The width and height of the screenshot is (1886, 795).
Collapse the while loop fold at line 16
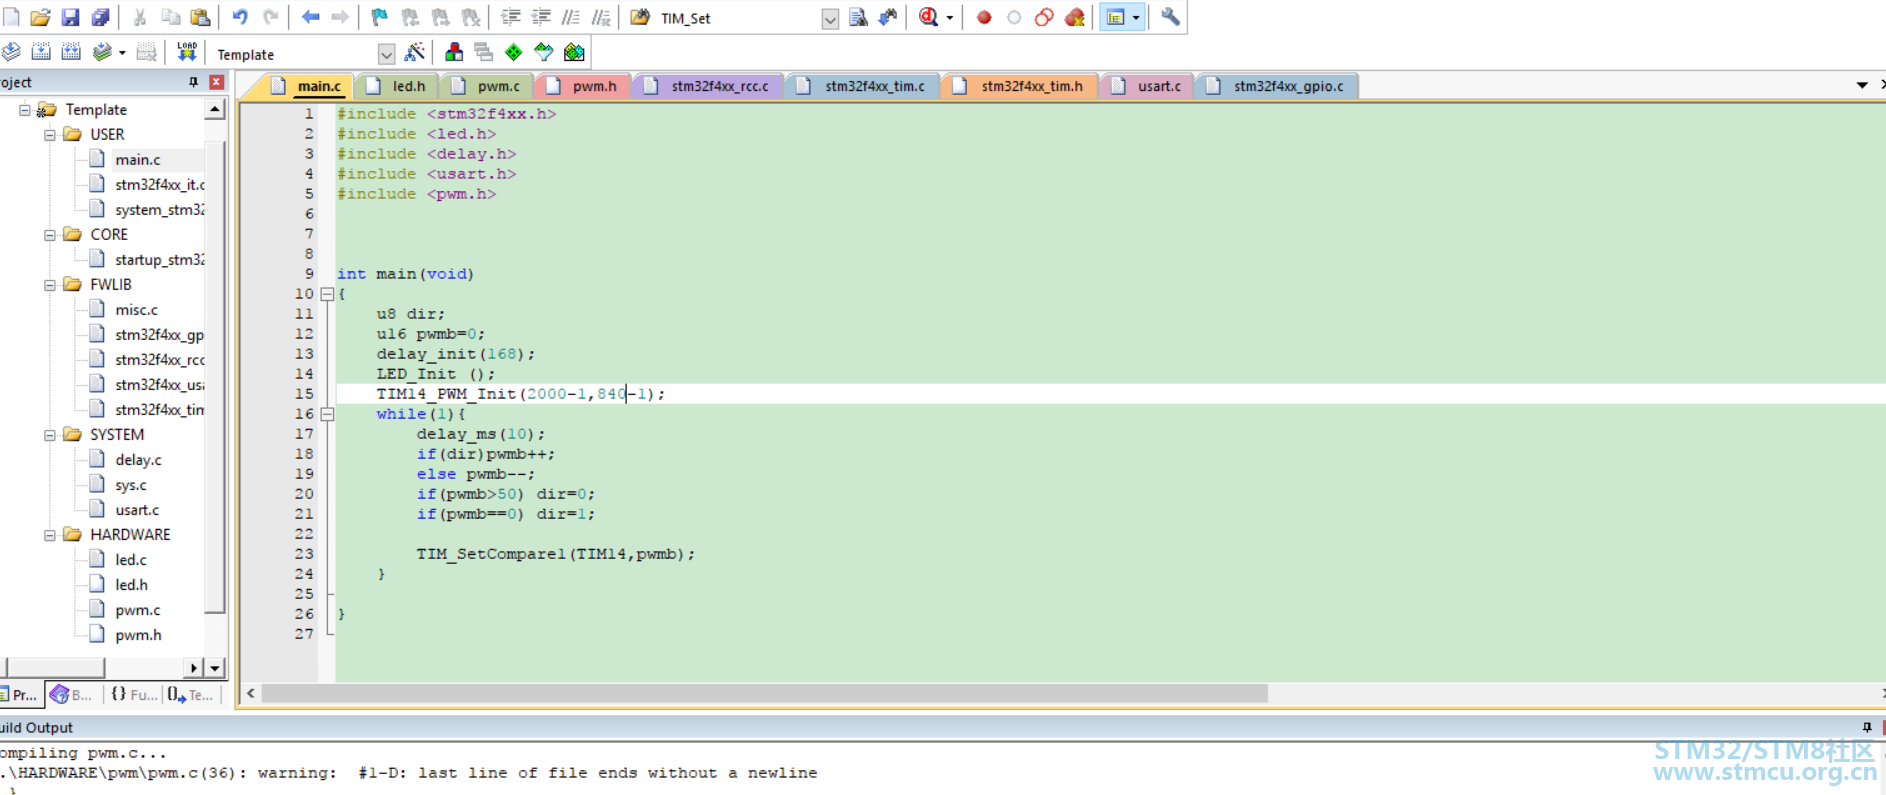point(327,414)
